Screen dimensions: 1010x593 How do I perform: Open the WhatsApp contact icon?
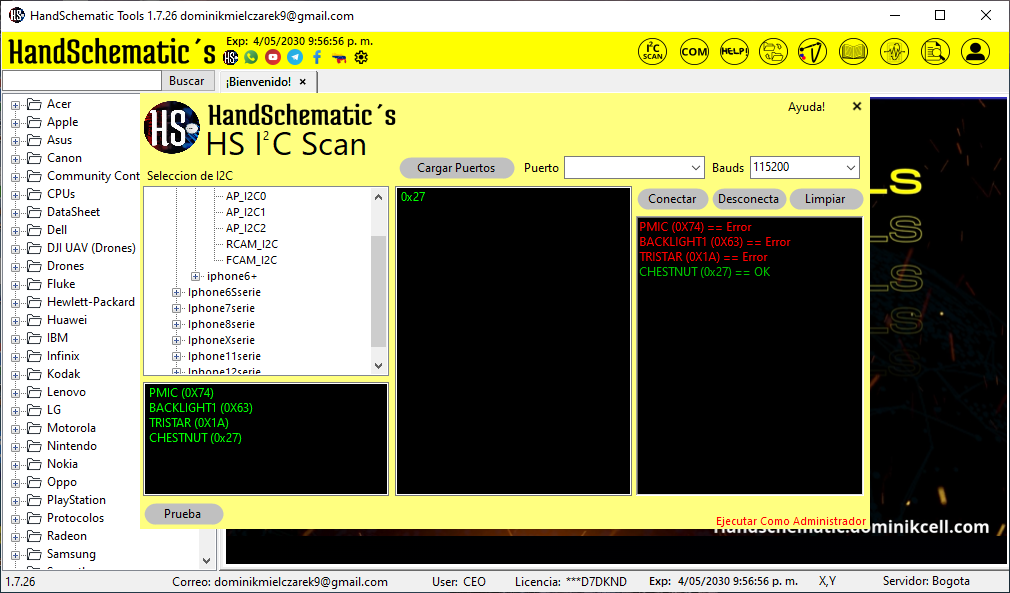(251, 57)
